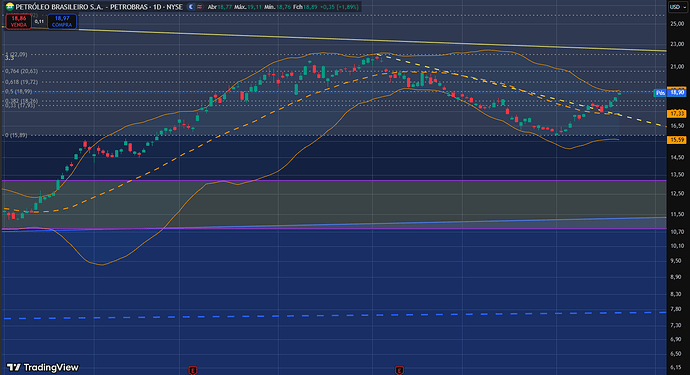Click the 14,50 label on the price axis
The image size is (690, 375).
[x=677, y=157]
